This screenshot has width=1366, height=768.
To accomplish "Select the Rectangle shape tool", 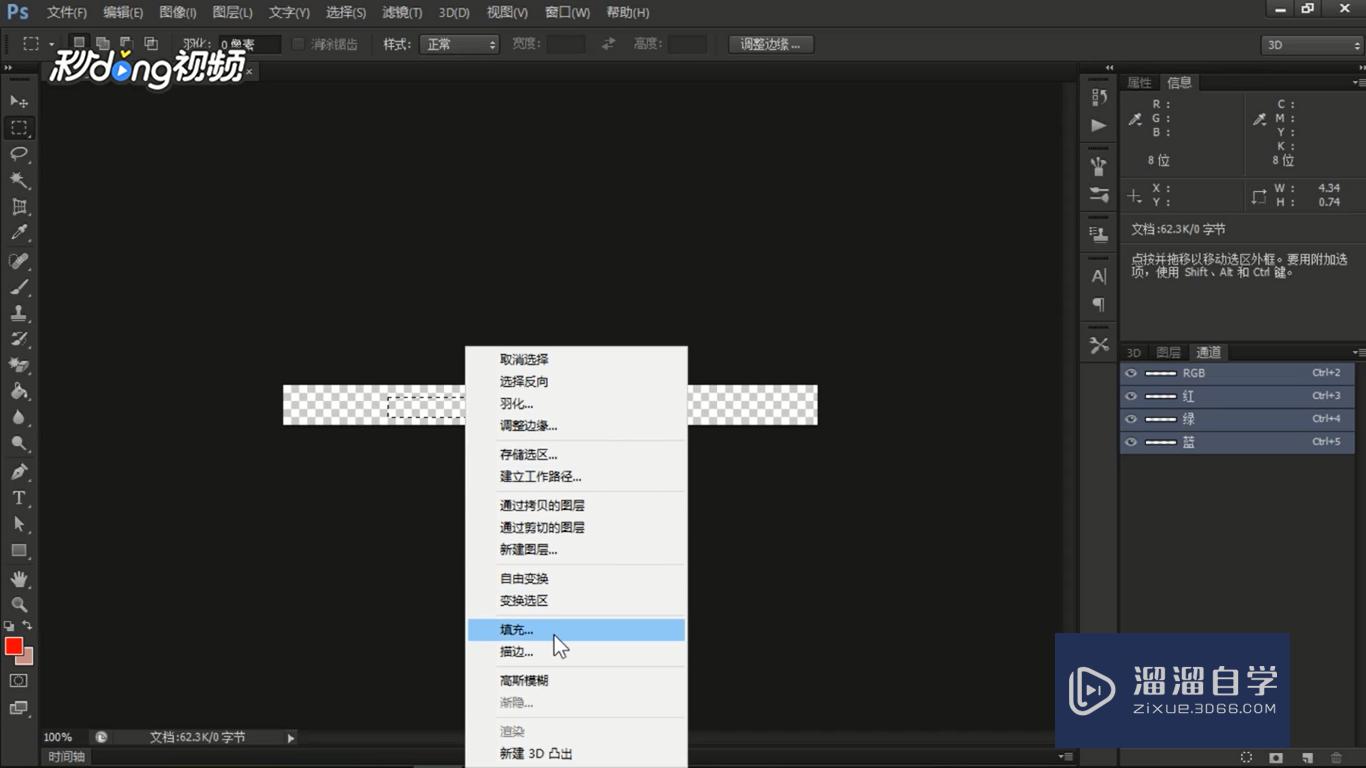I will (x=19, y=550).
